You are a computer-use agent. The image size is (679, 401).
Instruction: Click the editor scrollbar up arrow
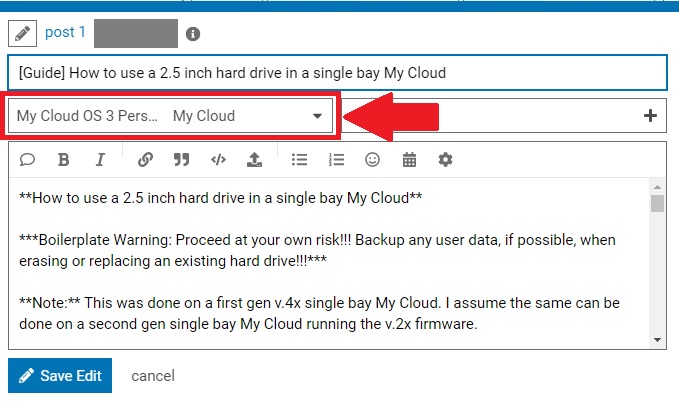[x=657, y=187]
